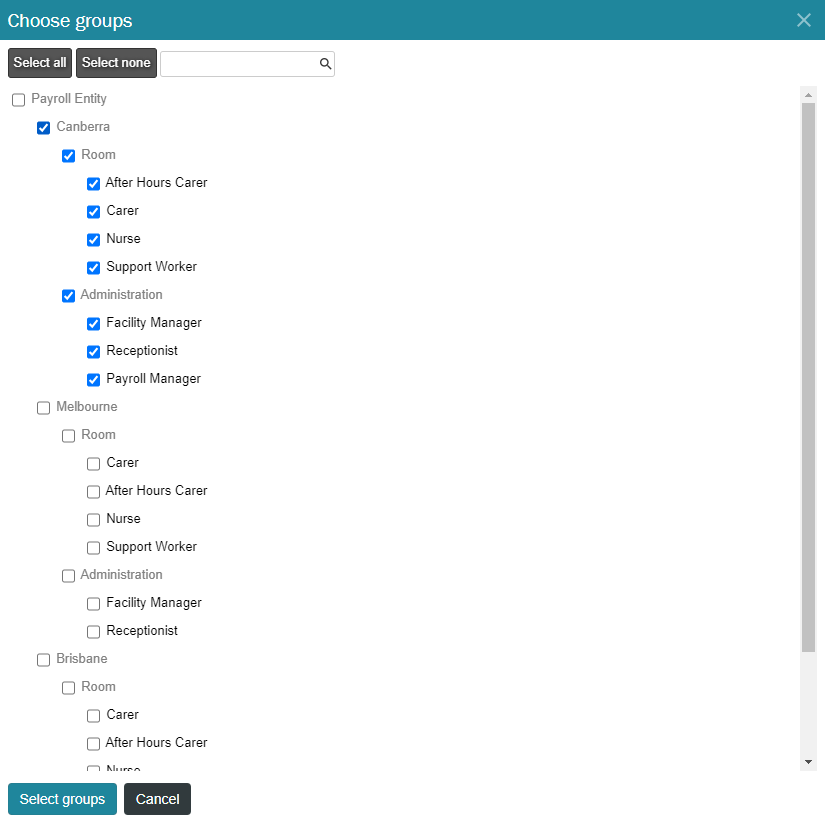
Task: Tick Melbourne's Support Worker checkbox
Action: click(x=93, y=548)
